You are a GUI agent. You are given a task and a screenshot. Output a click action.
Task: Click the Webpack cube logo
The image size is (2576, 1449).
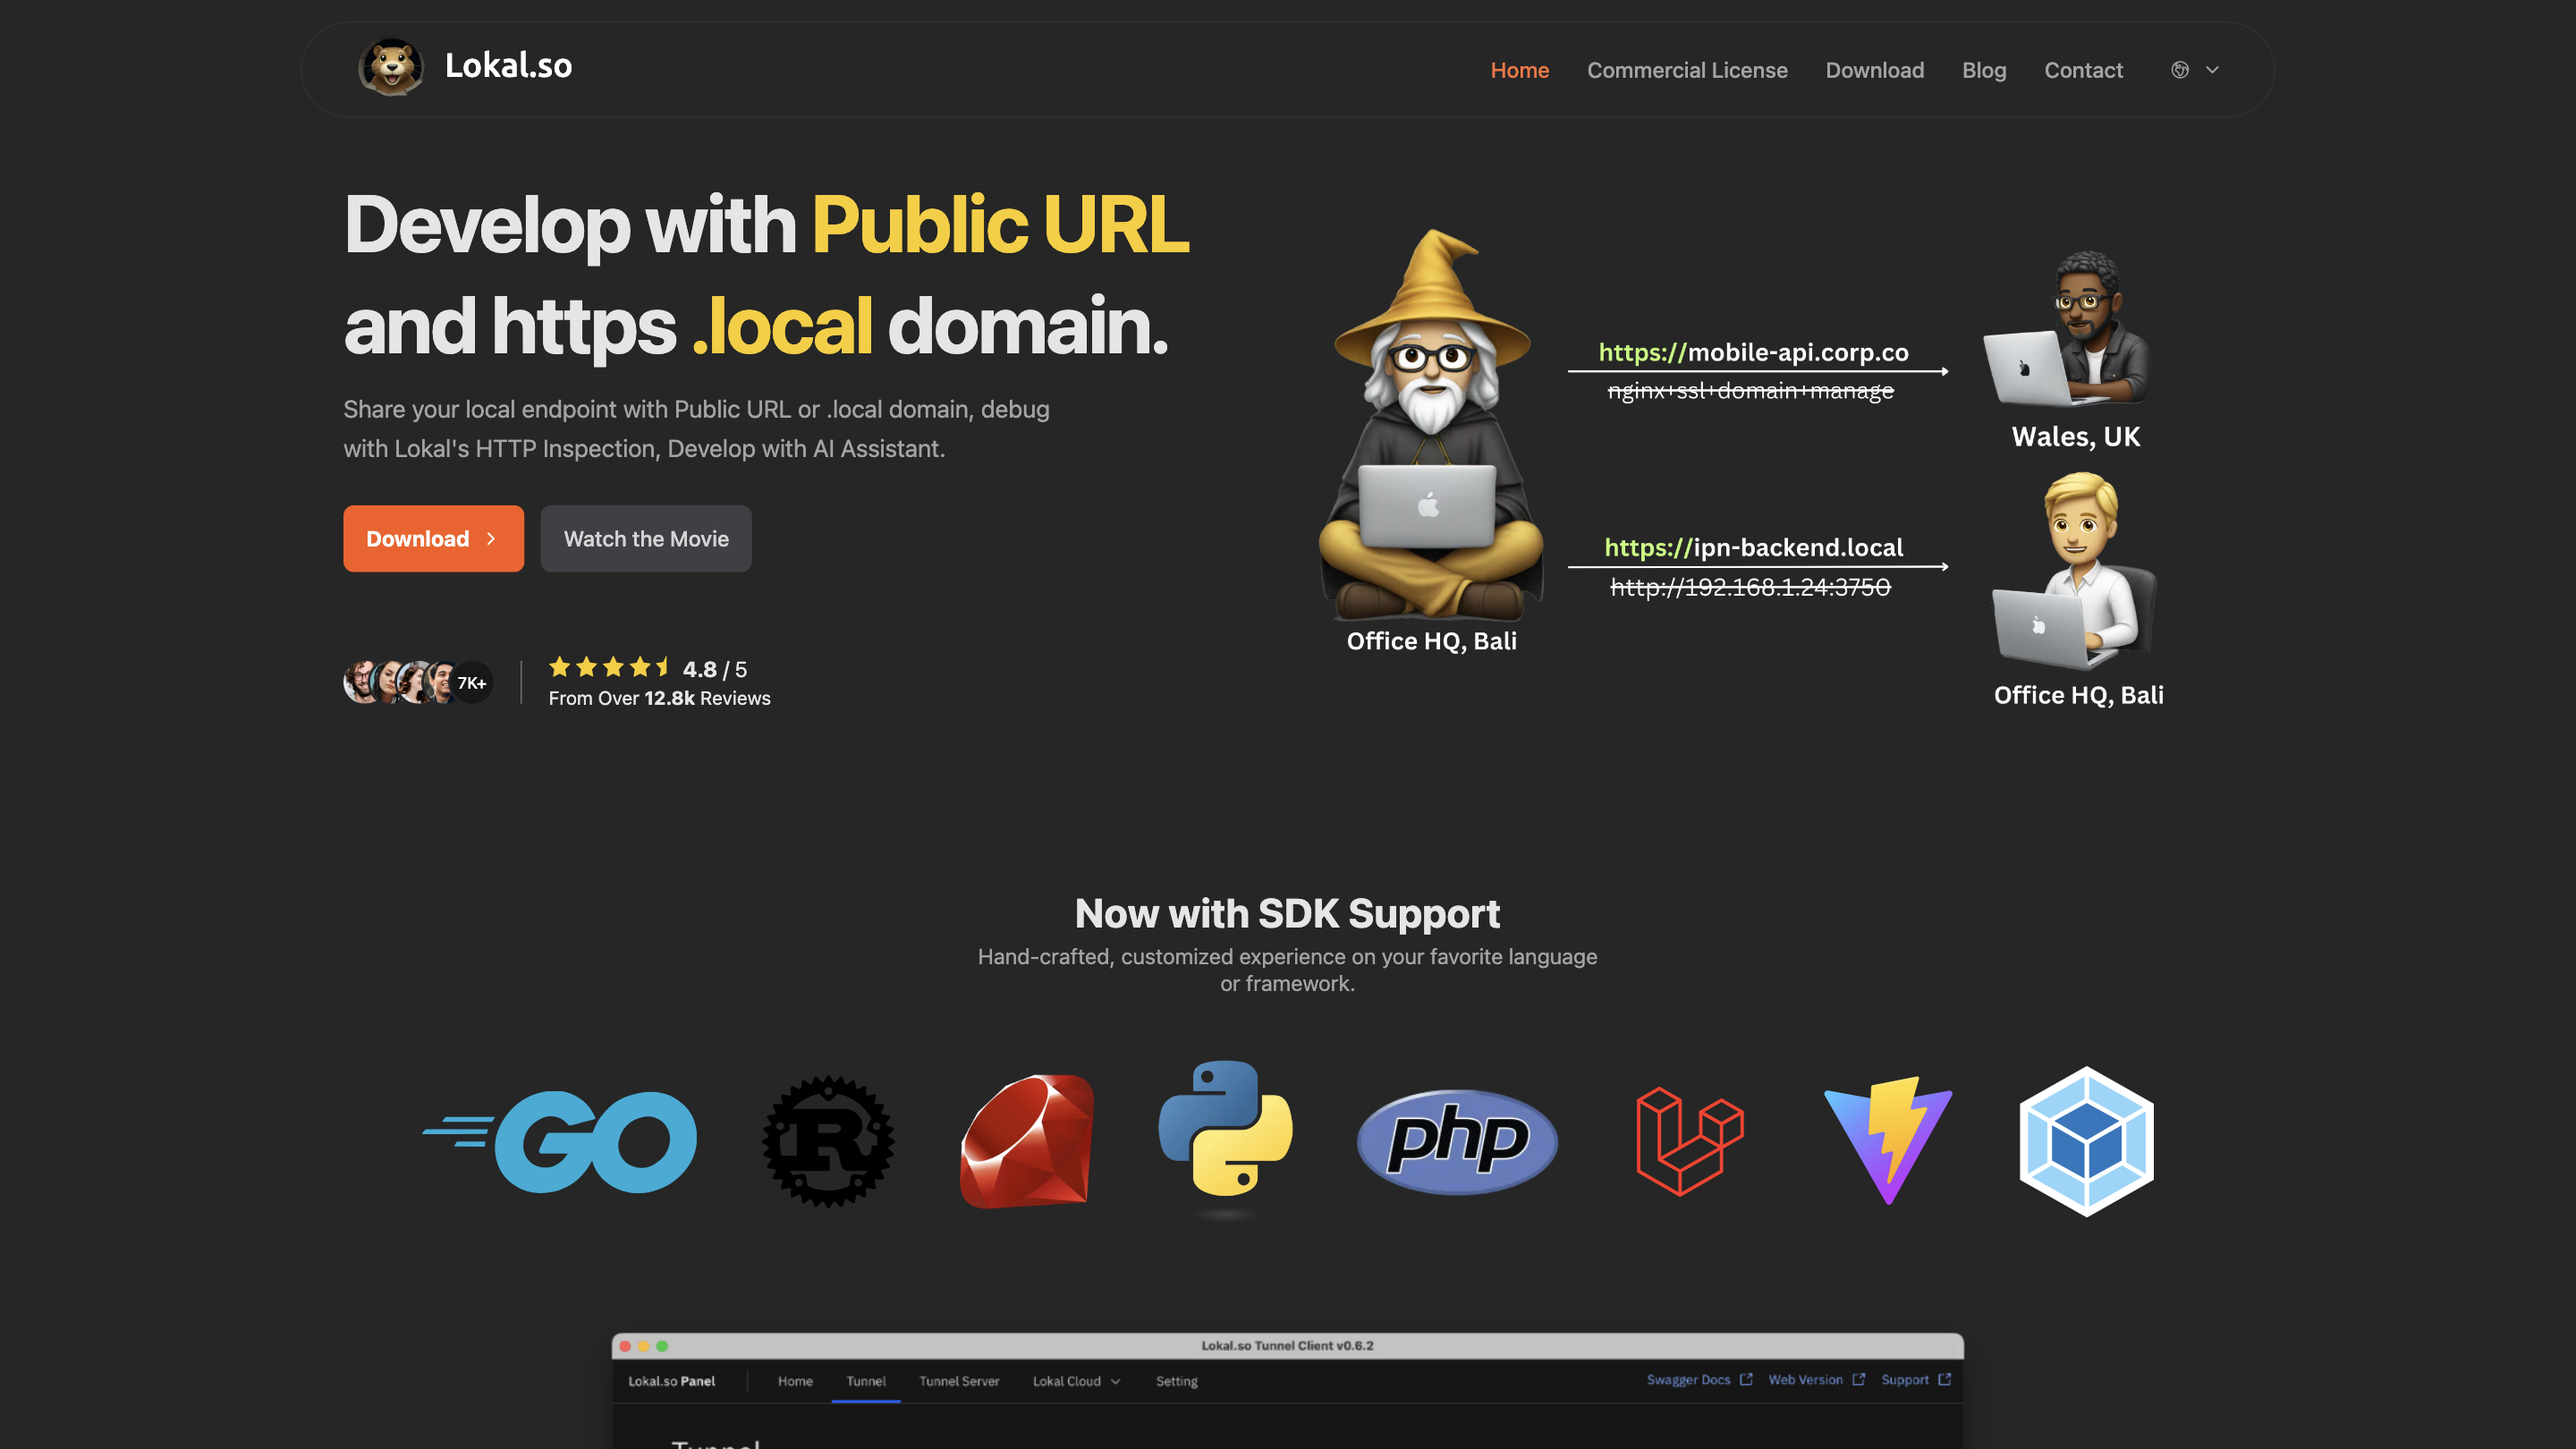(x=2086, y=1141)
